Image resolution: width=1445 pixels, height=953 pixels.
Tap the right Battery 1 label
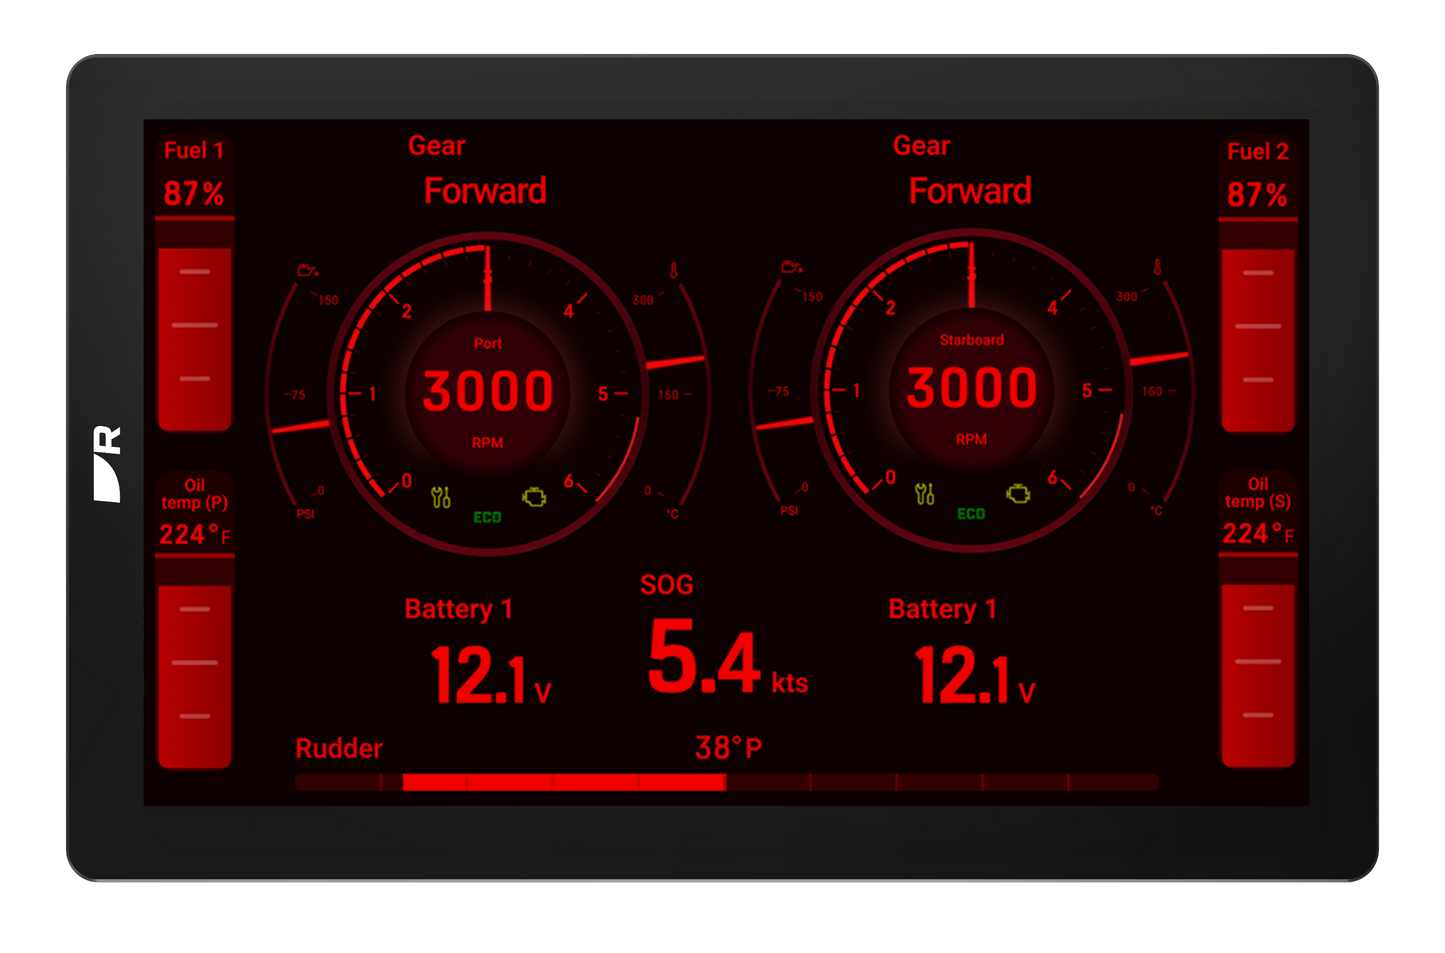point(943,609)
